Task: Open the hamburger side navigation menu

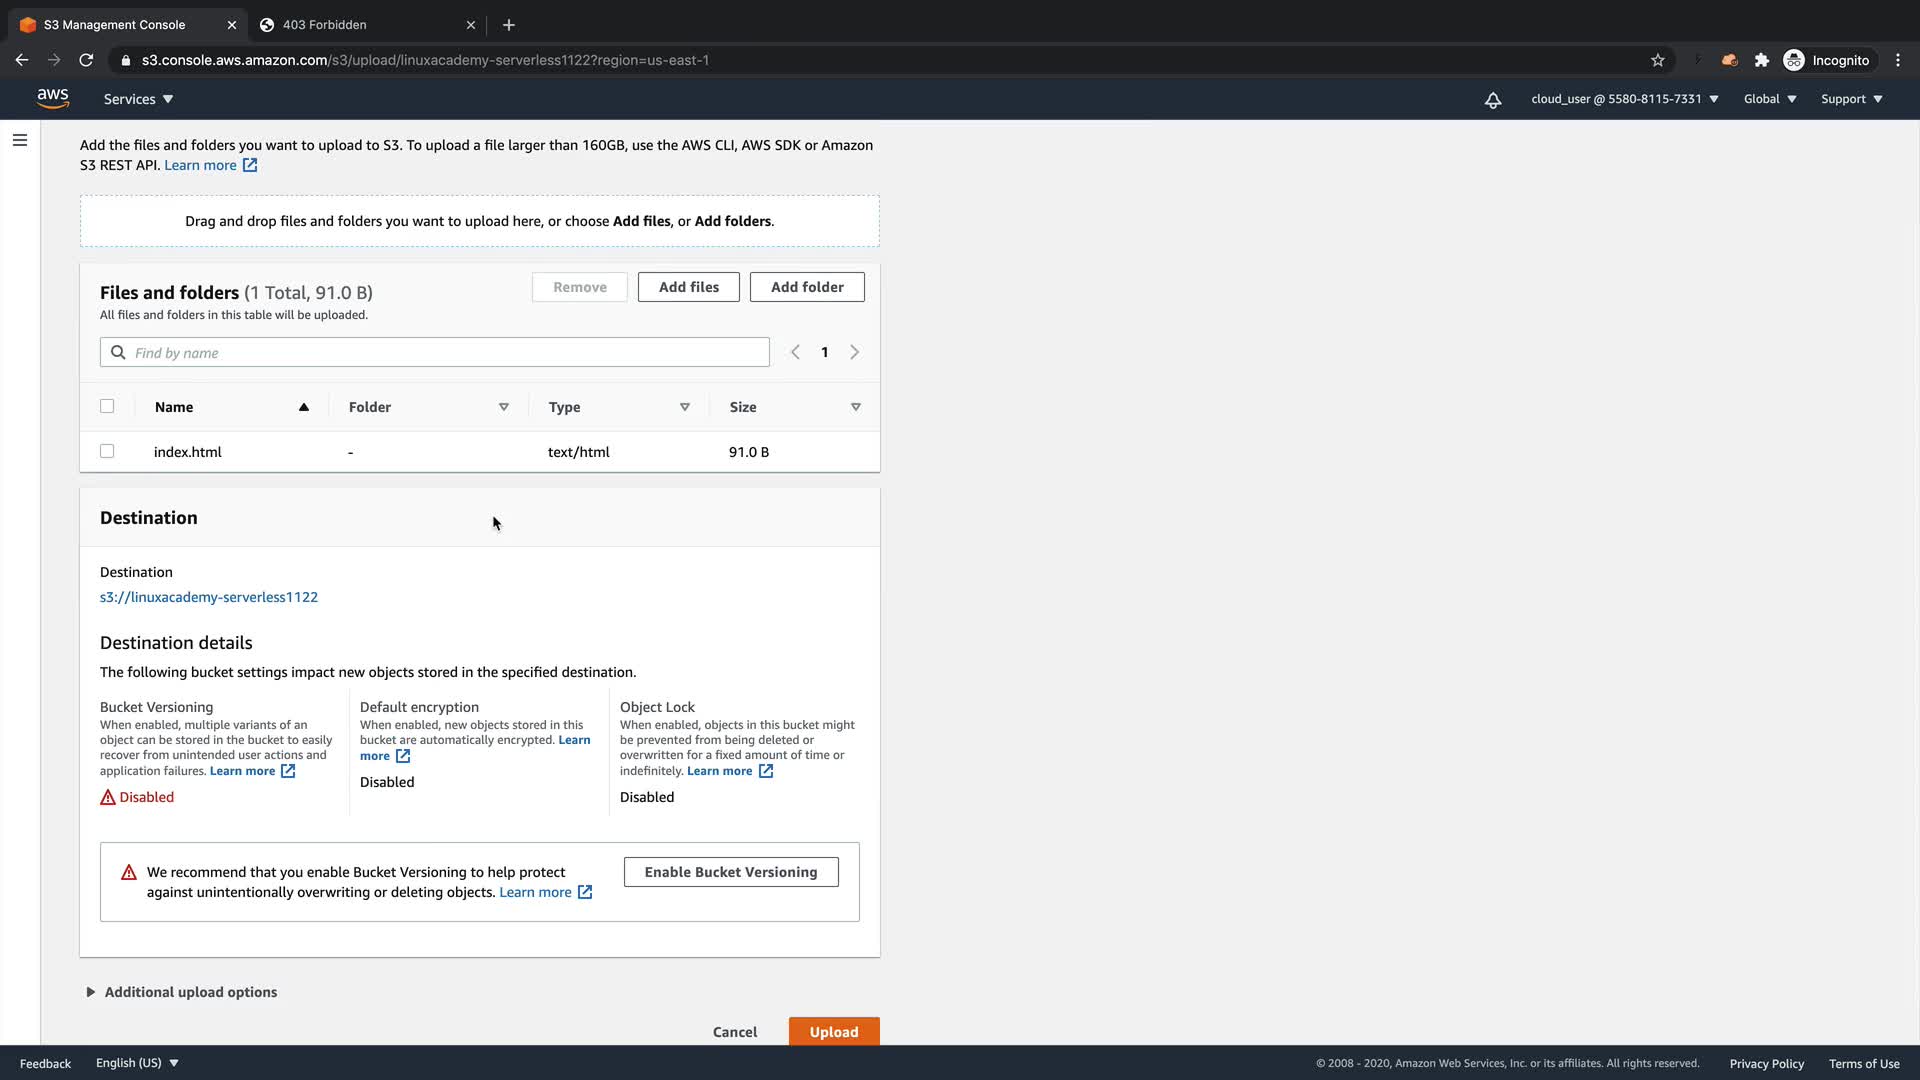Action: click(x=20, y=140)
